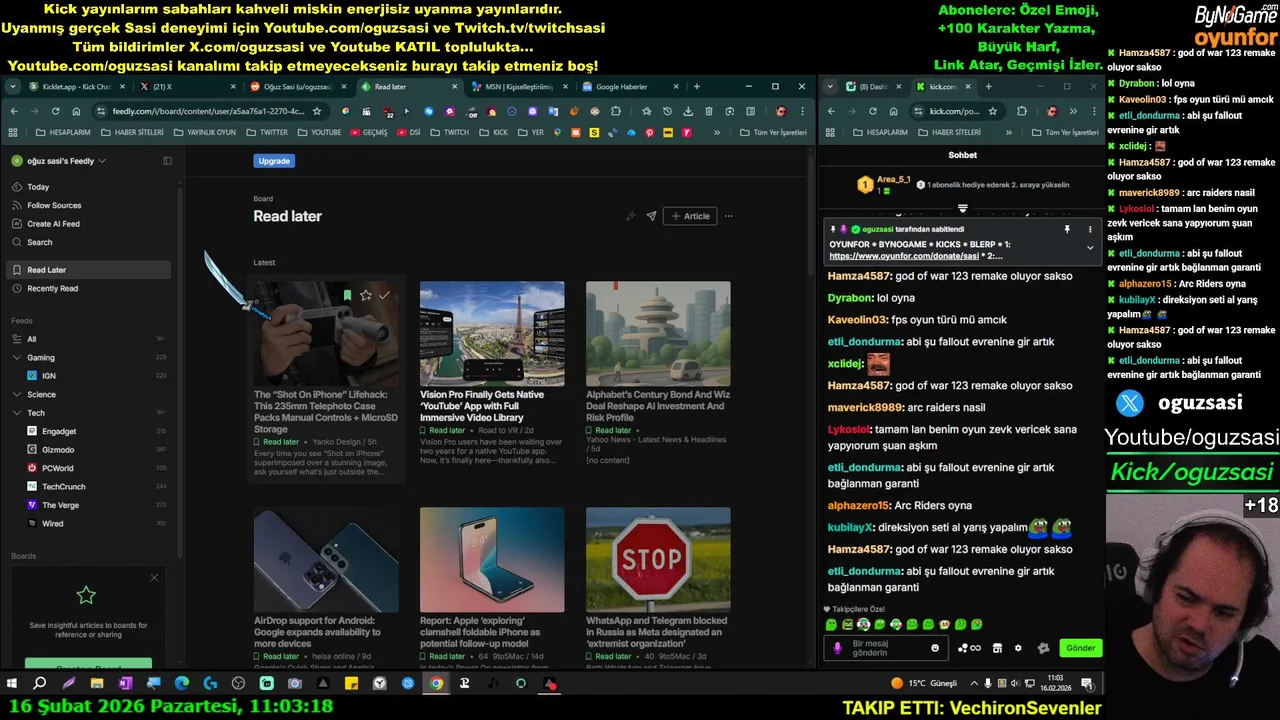Open oyunfor.com donate link in pinned message

904,256
